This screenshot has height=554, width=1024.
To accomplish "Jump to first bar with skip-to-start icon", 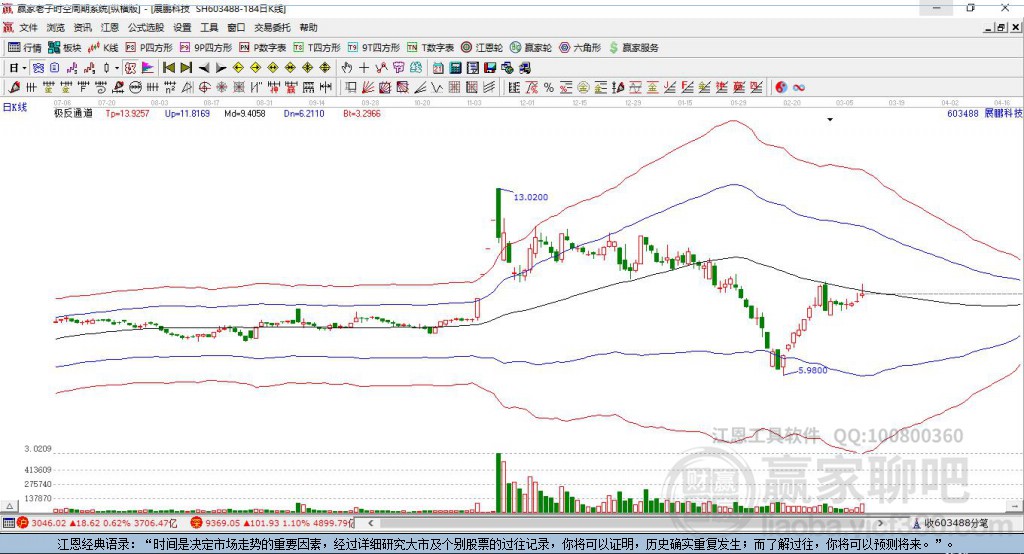I will [x=168, y=68].
